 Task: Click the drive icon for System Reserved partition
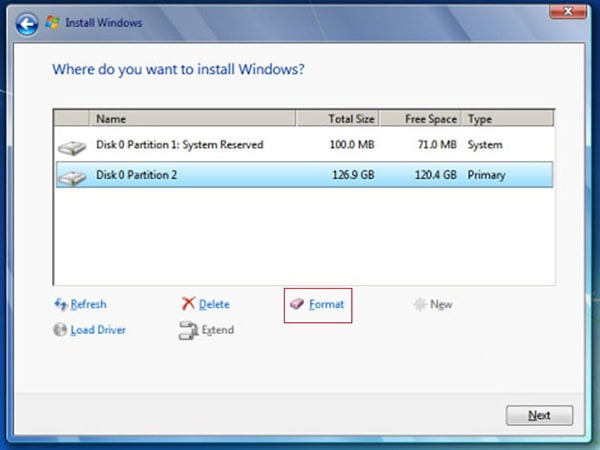(x=72, y=148)
